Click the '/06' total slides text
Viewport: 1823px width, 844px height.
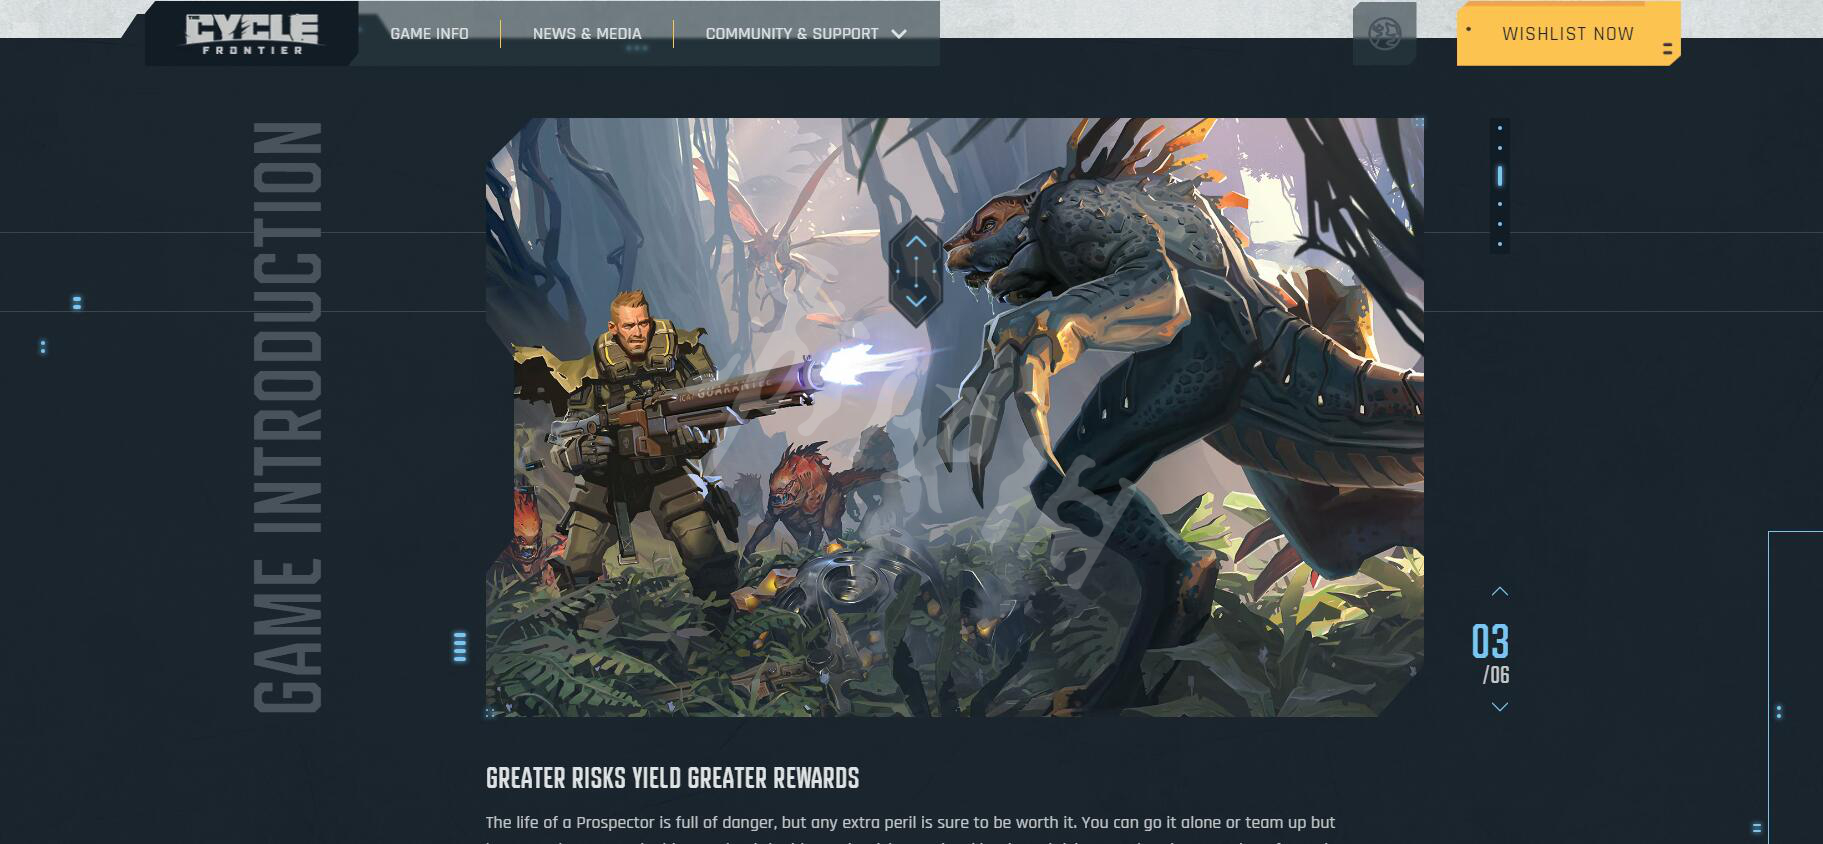pyautogui.click(x=1496, y=675)
